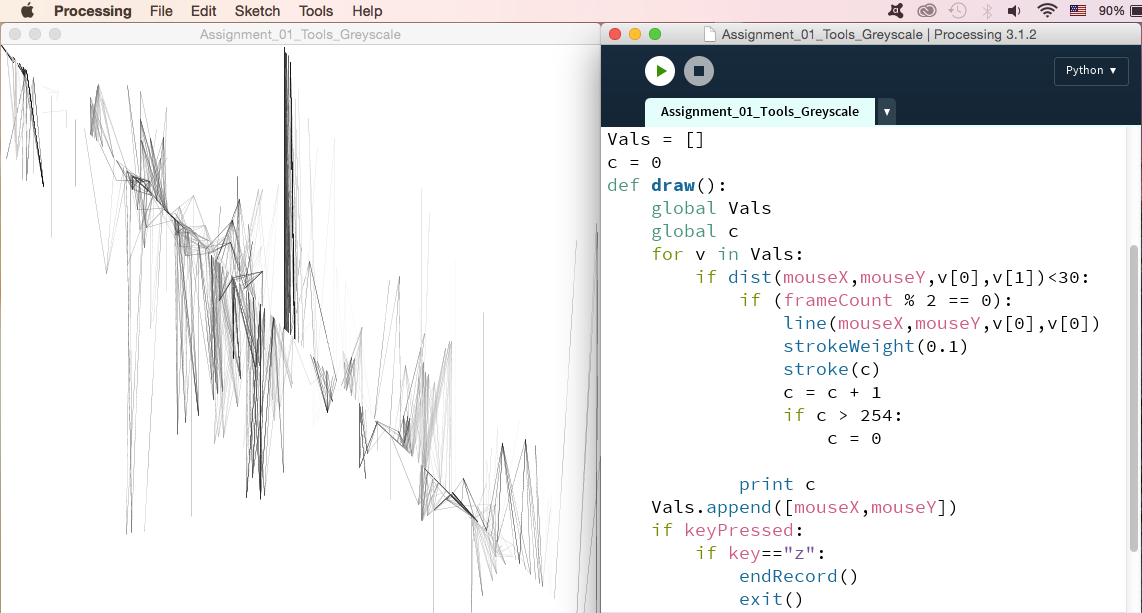Screen dimensions: 1142x613
Task: Click the first menu bar extra icon
Action: pos(896,10)
